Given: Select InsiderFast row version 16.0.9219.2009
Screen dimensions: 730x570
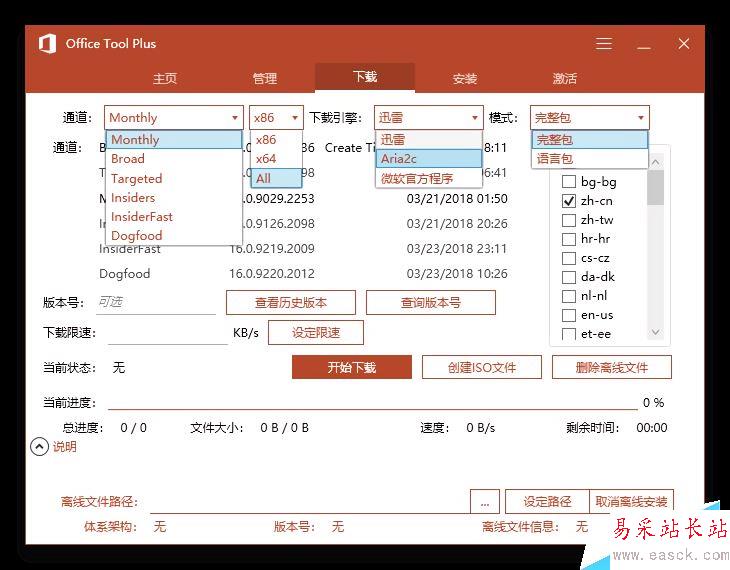Looking at the screenshot, I should [x=272, y=248].
